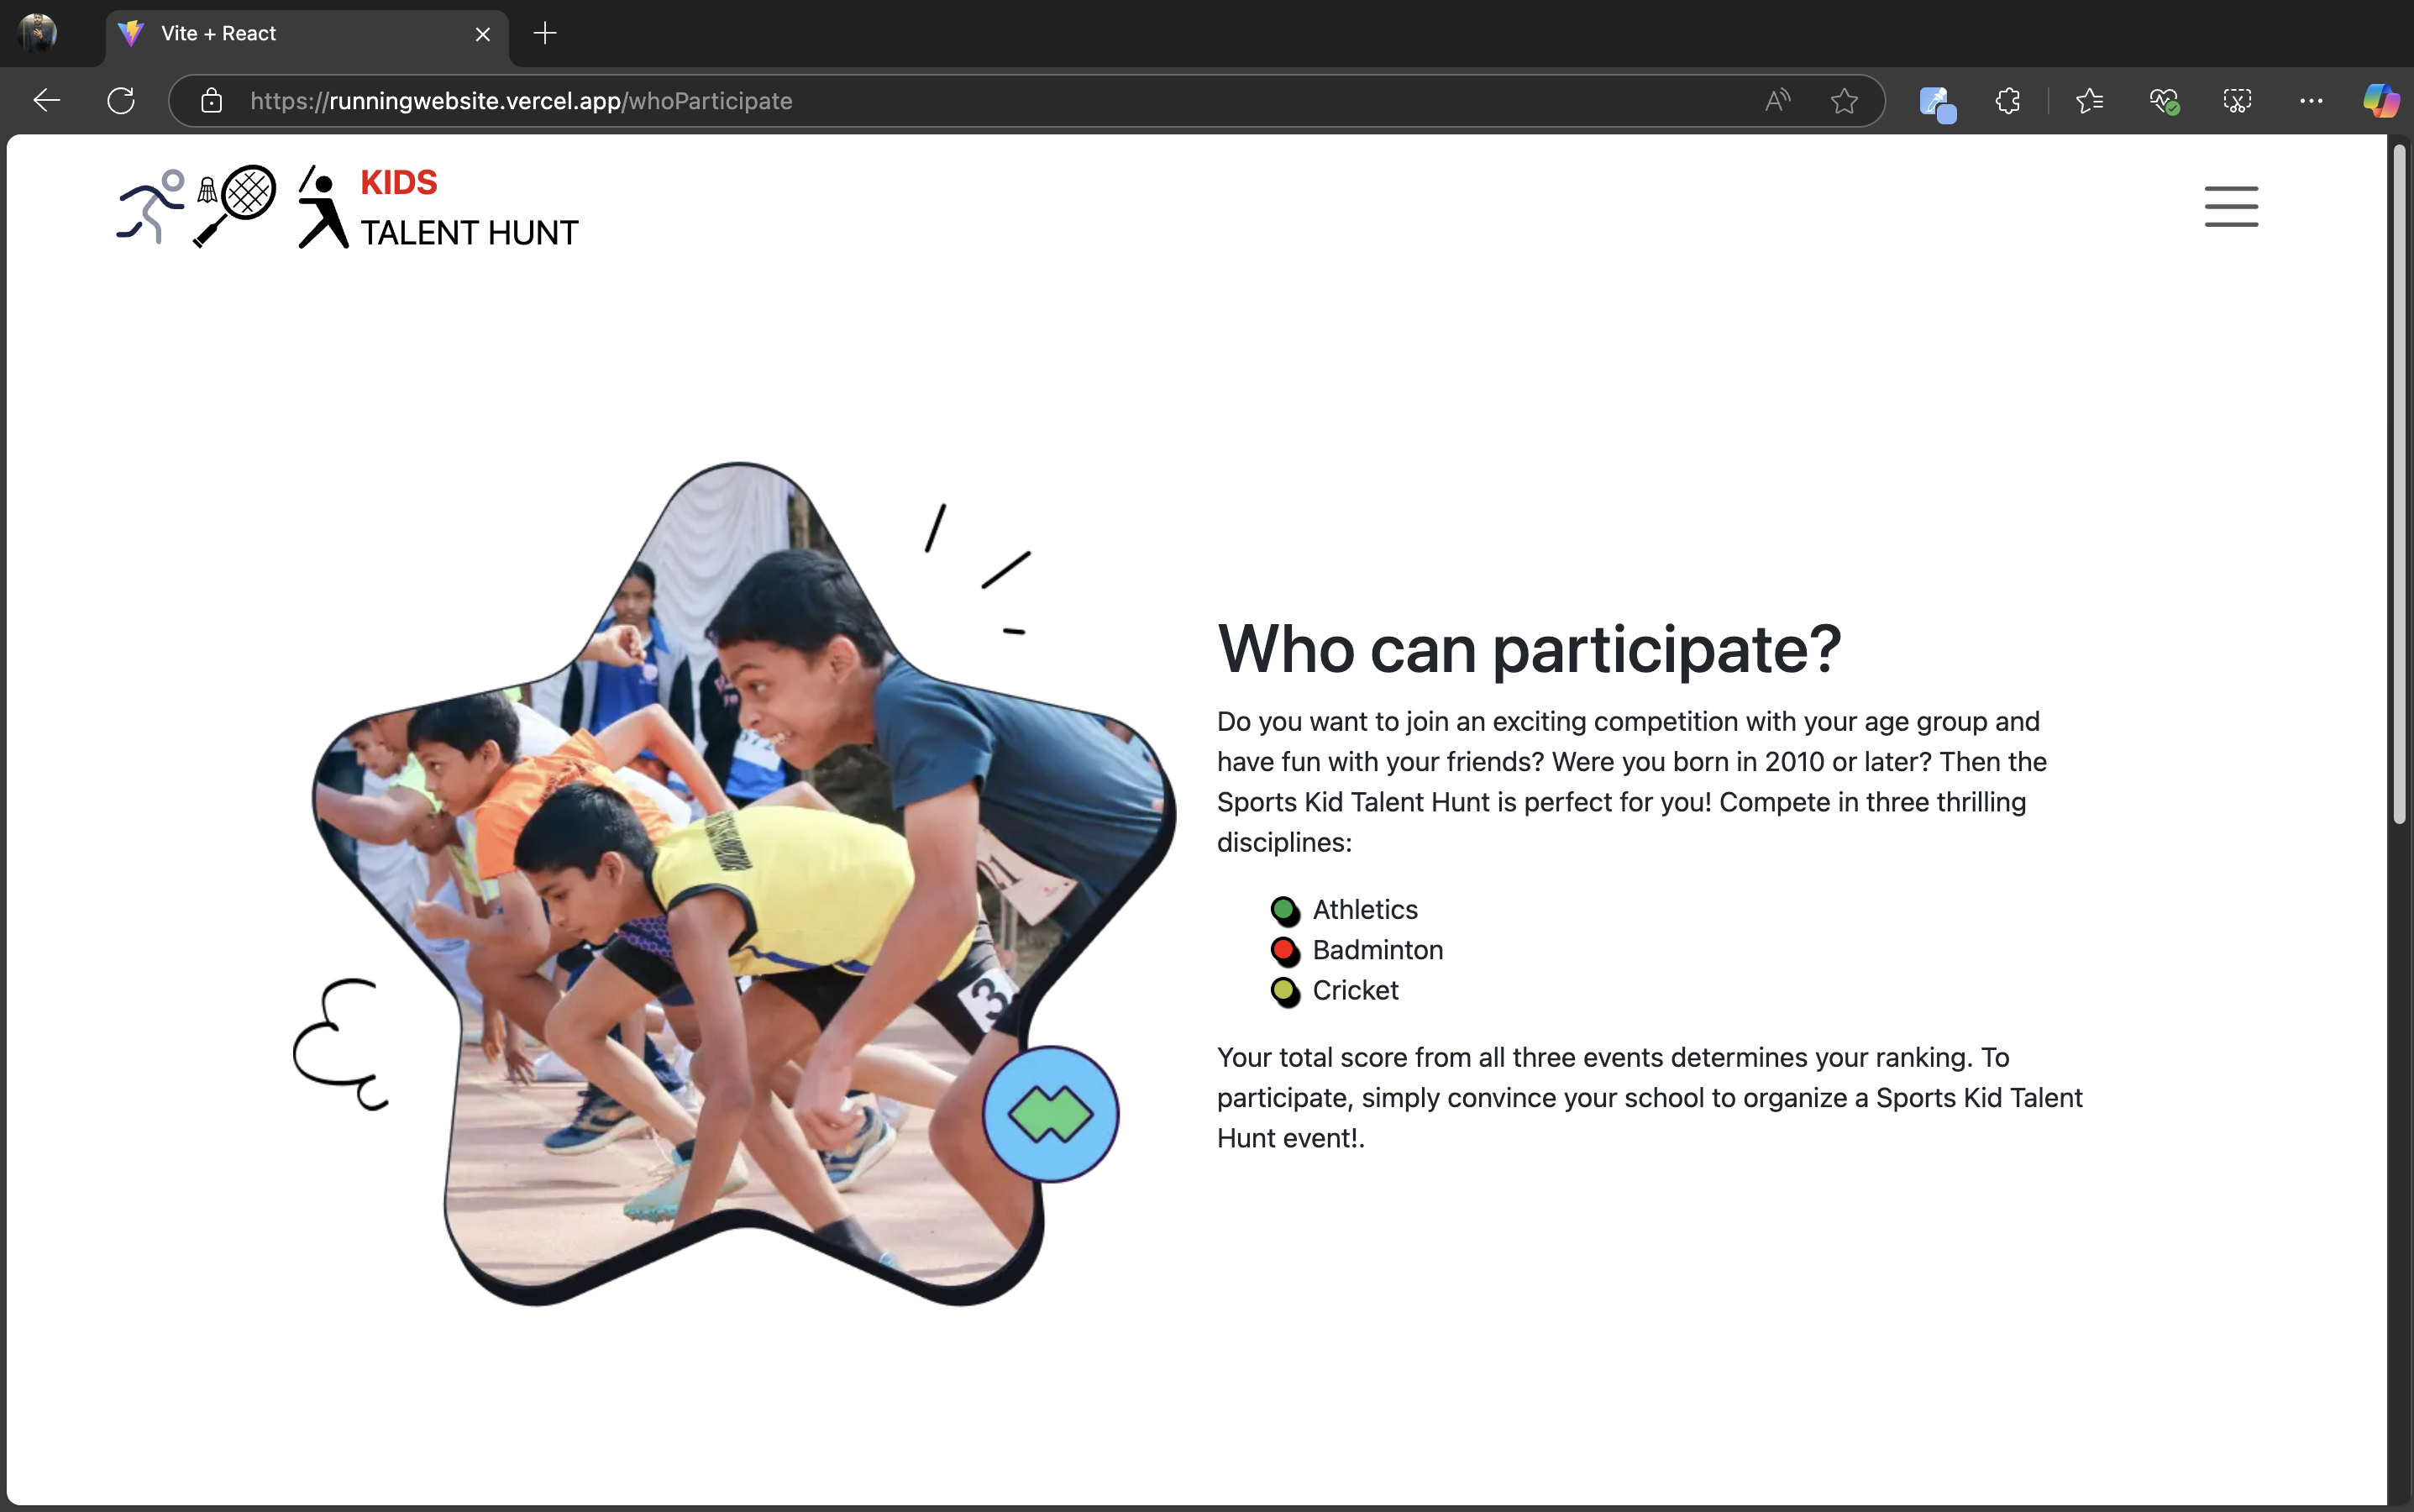Add the page to favorites
The width and height of the screenshot is (2414, 1512).
click(x=1844, y=100)
